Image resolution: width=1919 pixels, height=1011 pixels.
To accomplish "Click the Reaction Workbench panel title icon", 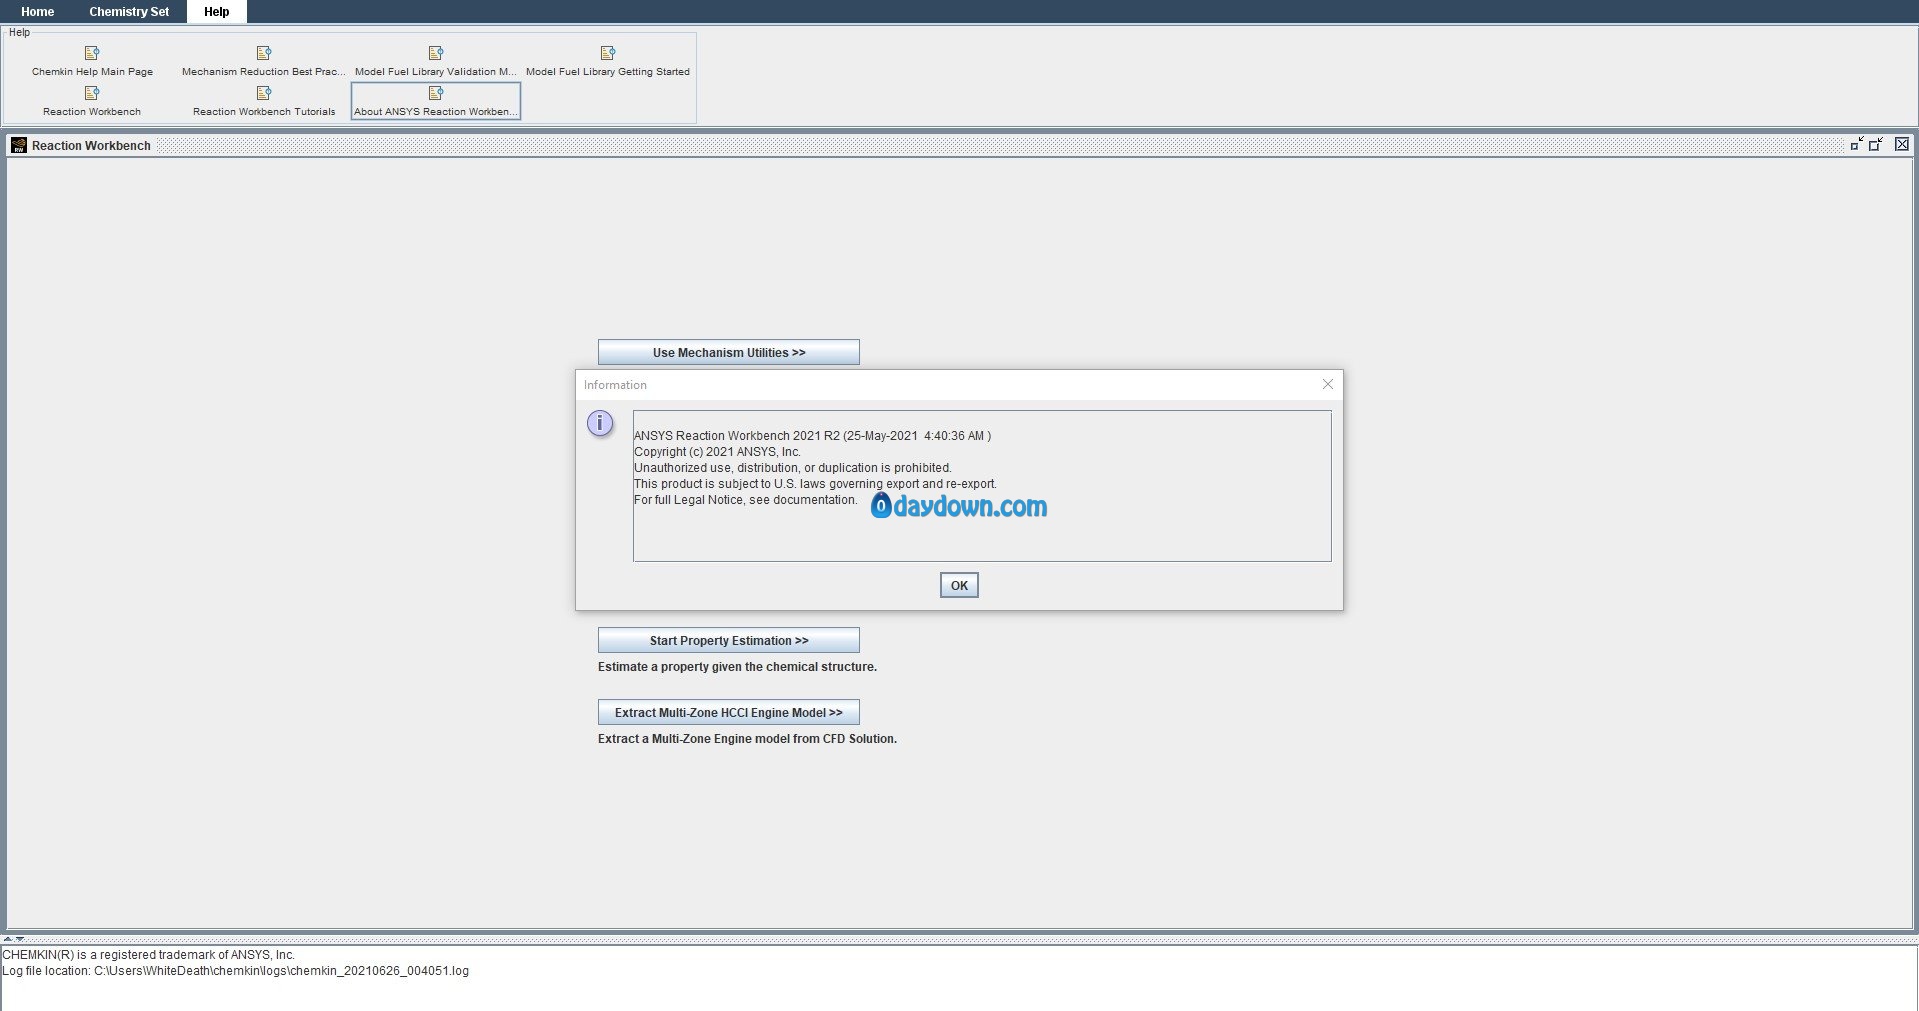I will click(18, 145).
